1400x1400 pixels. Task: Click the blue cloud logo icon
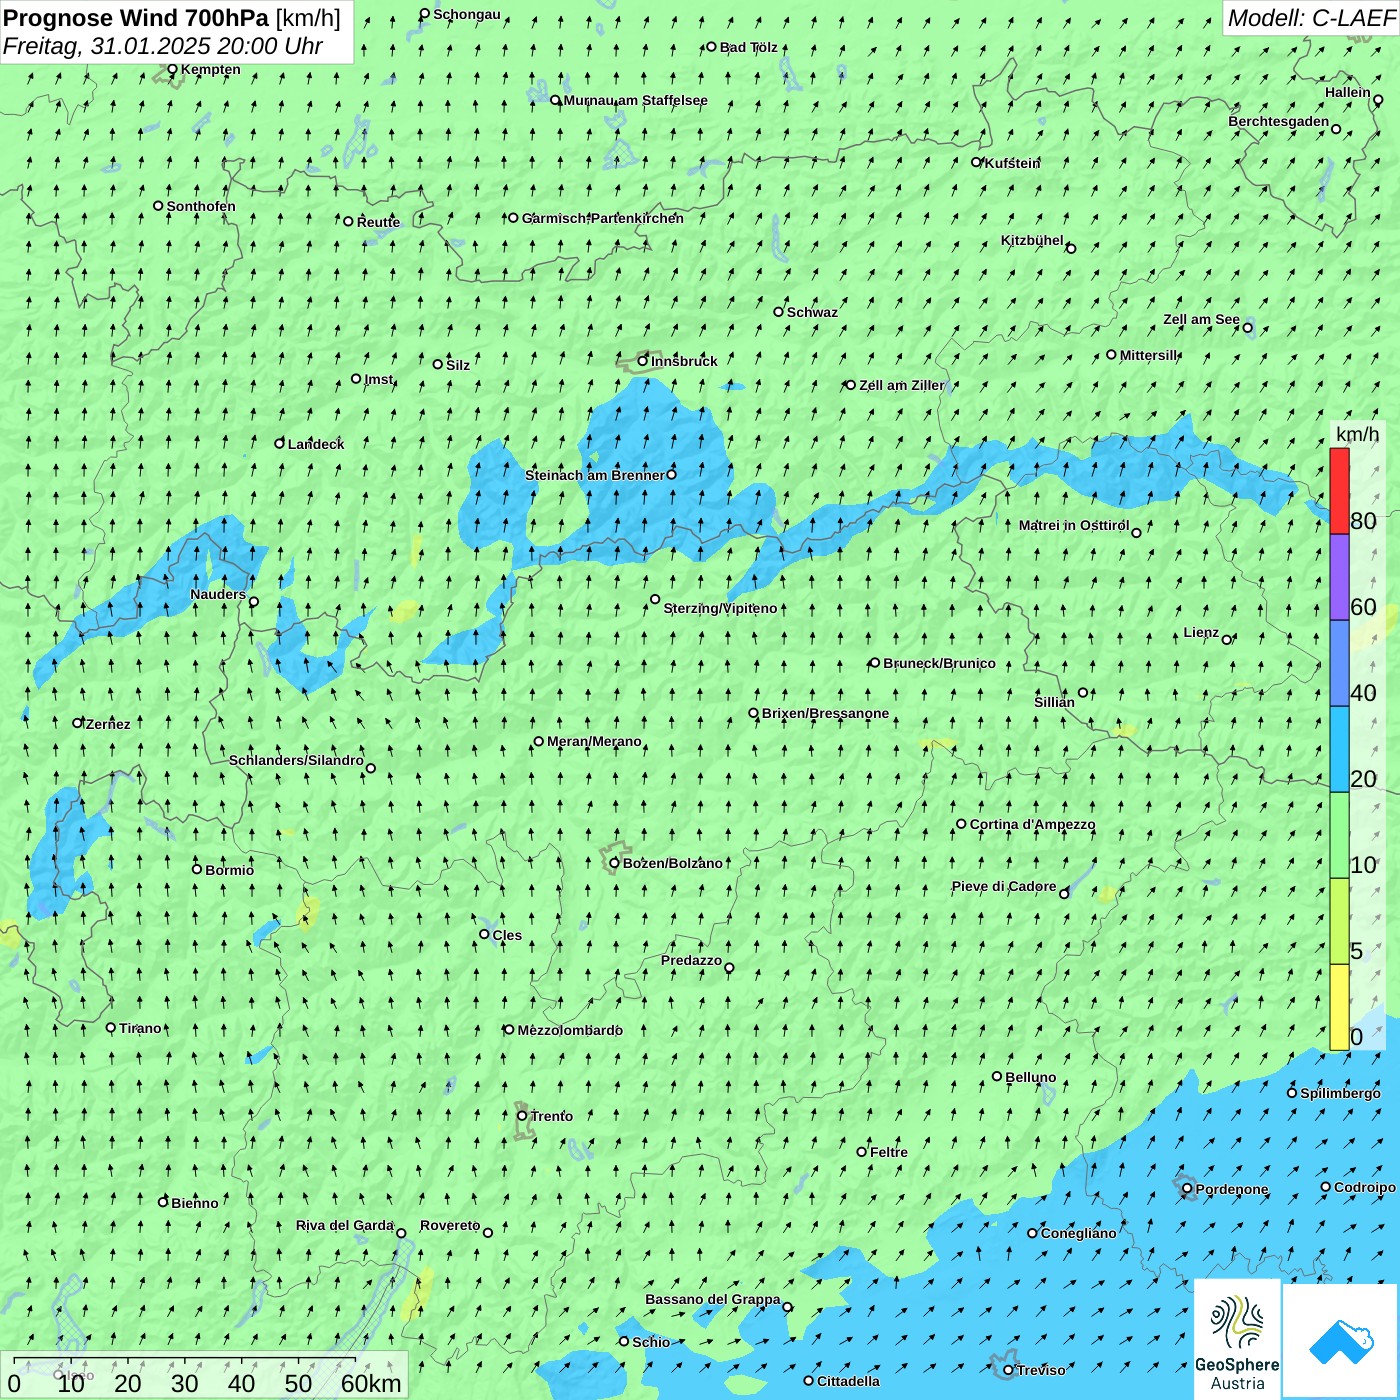(1341, 1342)
